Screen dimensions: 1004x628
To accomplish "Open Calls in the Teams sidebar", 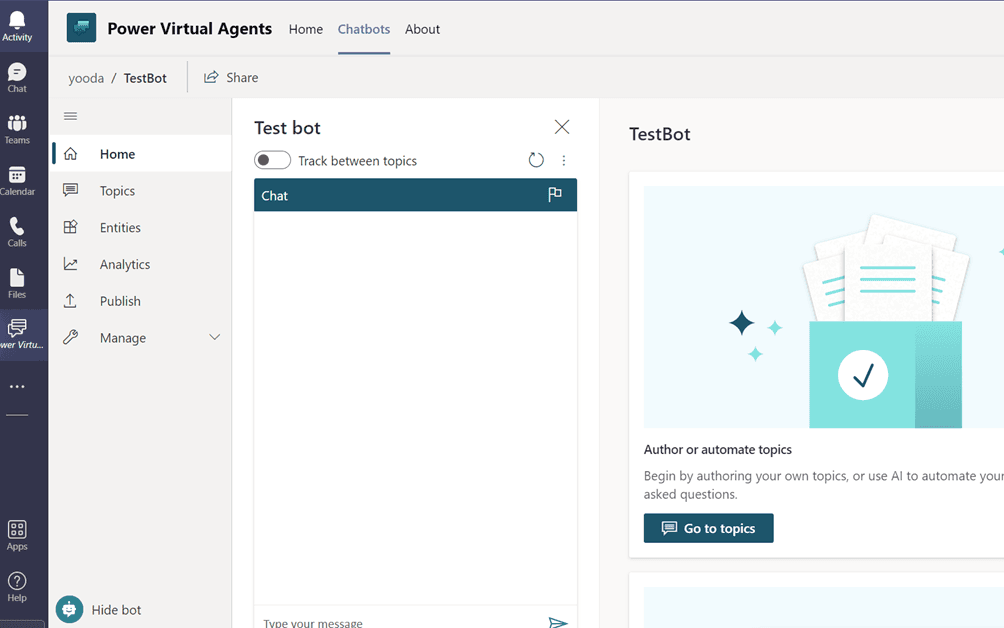I will pyautogui.click(x=17, y=232).
